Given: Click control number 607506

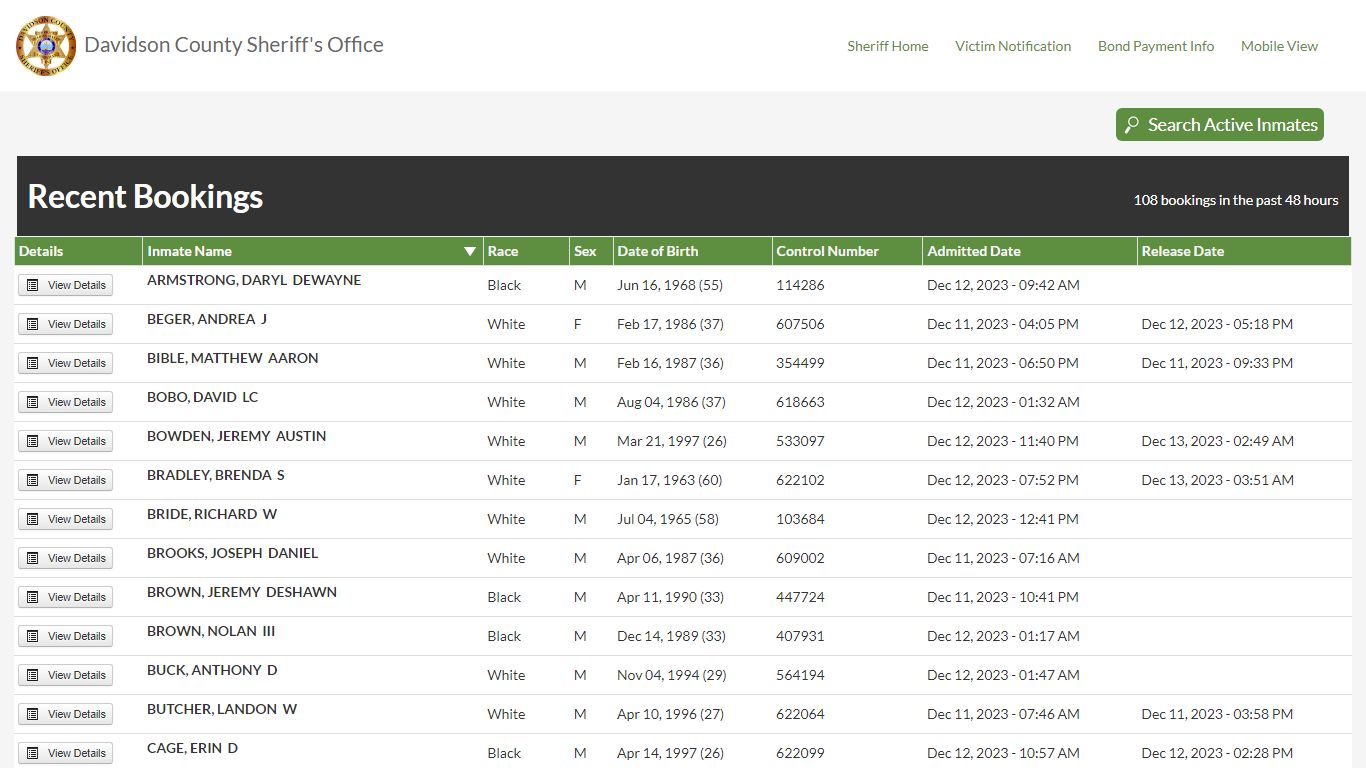Looking at the screenshot, I should 800,324.
